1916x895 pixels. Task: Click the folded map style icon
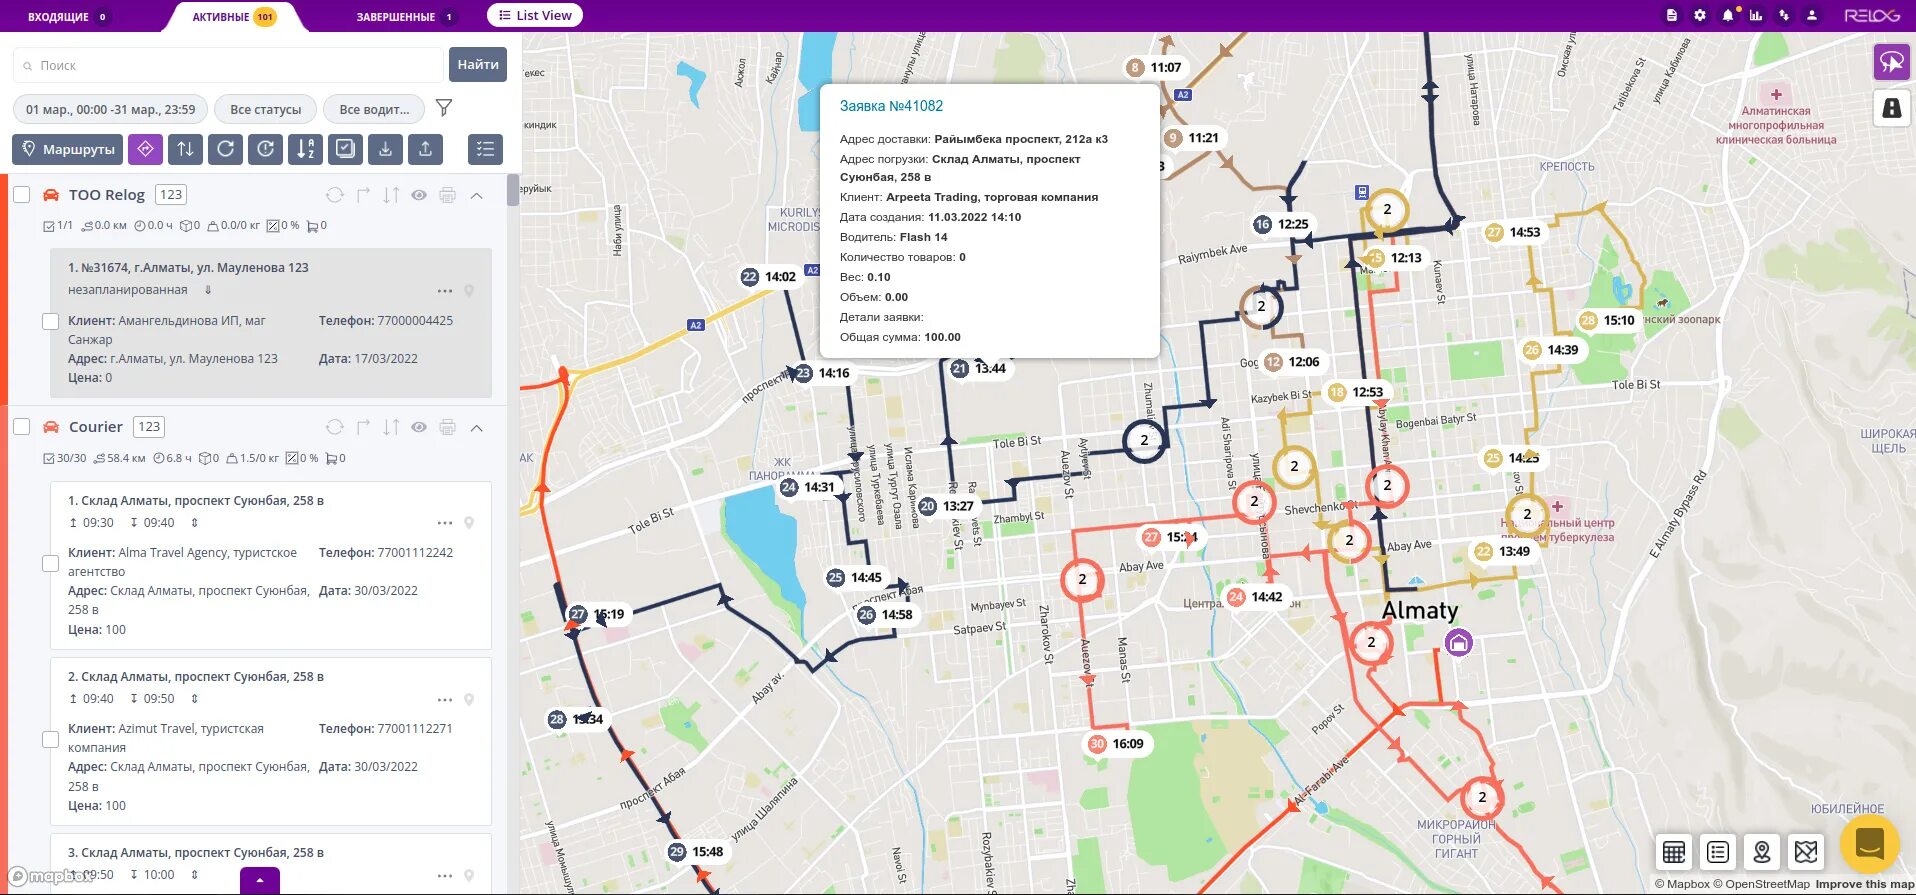click(x=1806, y=852)
